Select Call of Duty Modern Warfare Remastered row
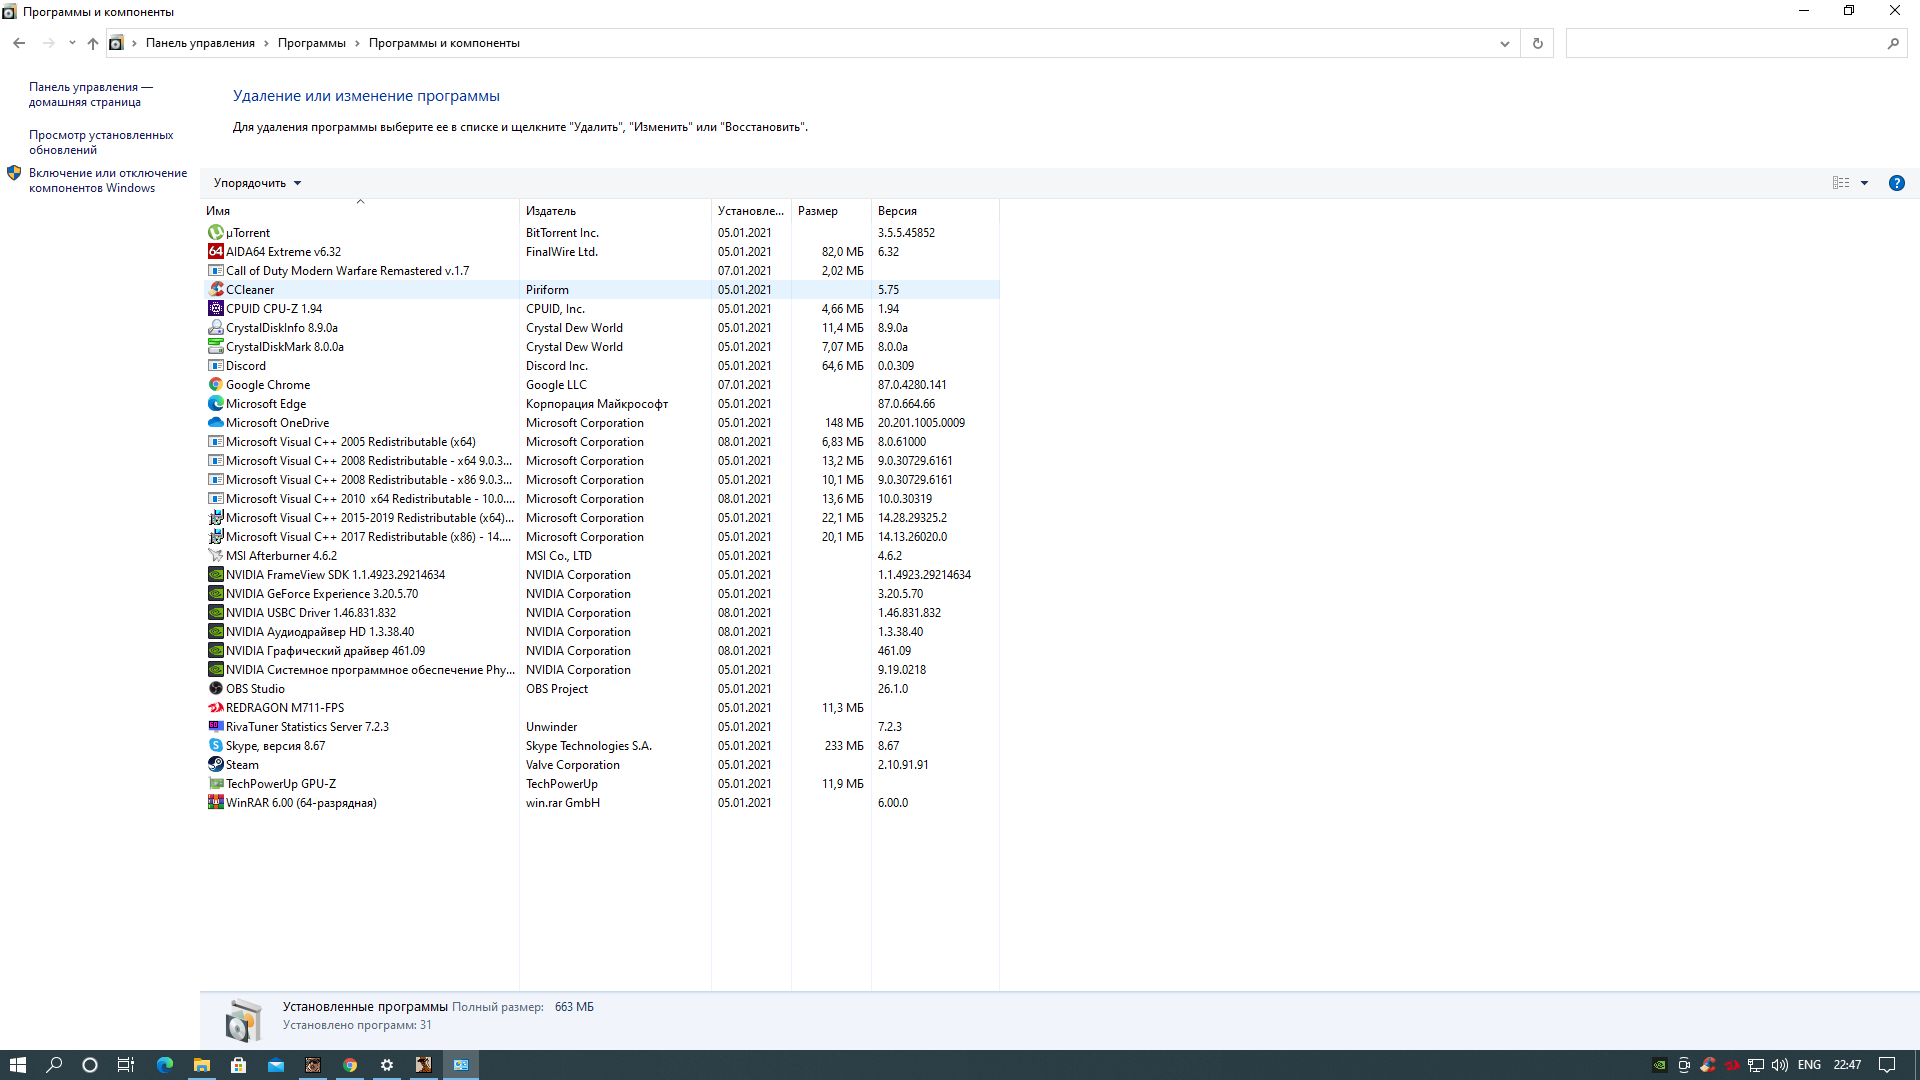The width and height of the screenshot is (1920, 1080). click(601, 271)
